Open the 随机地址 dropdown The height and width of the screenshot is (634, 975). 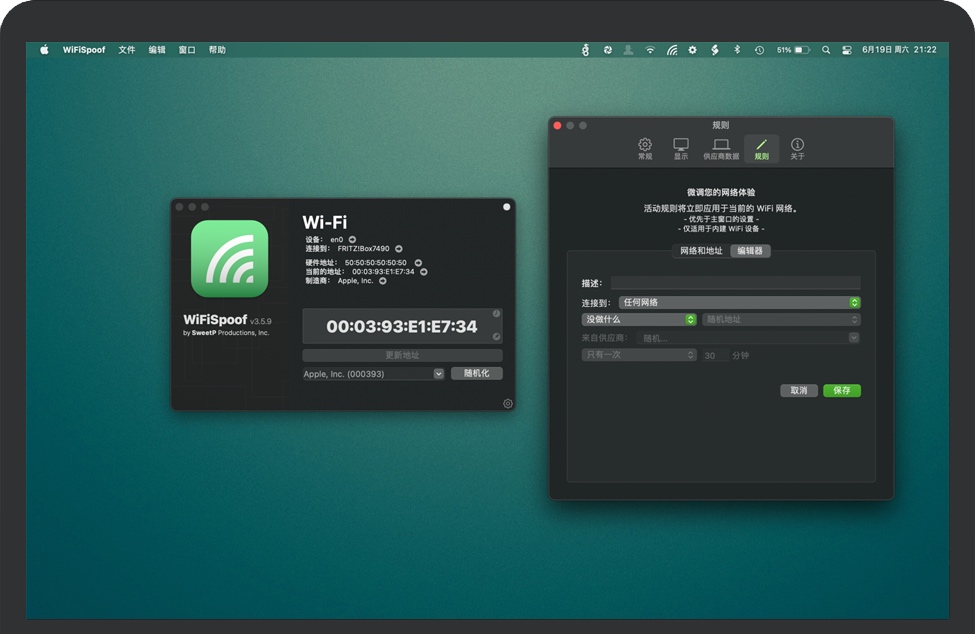coord(781,319)
